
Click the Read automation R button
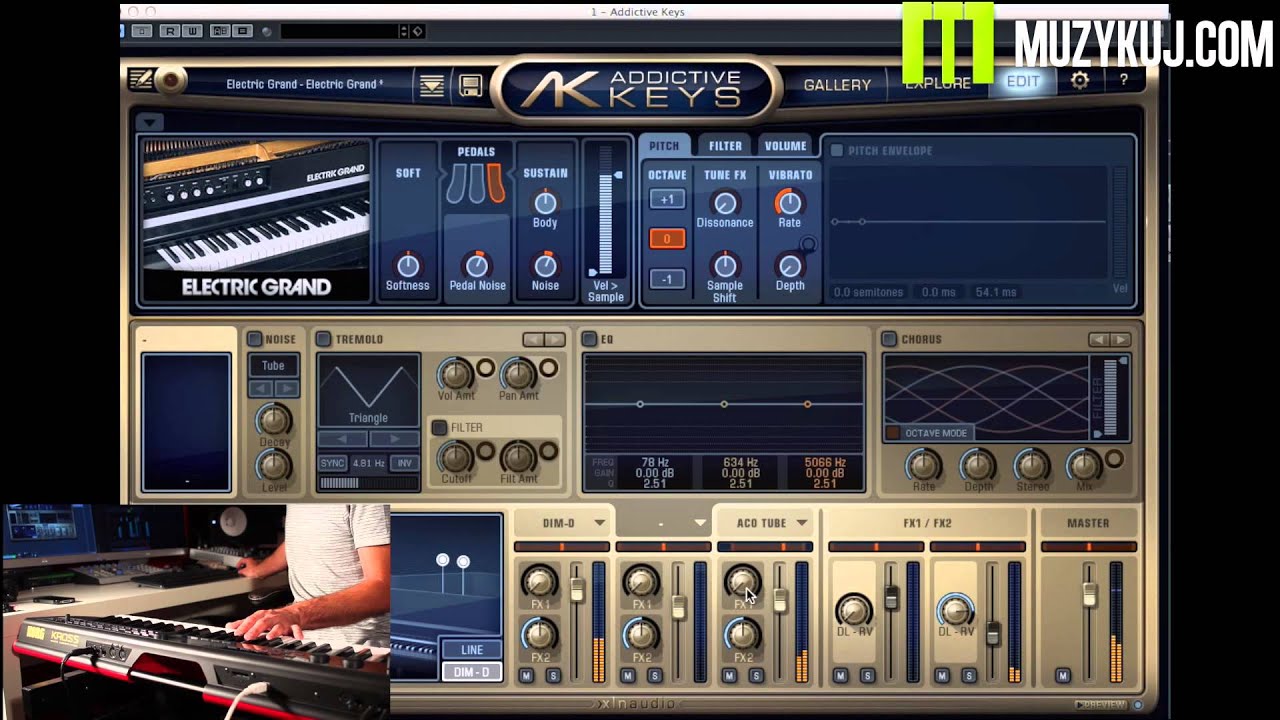coord(170,31)
